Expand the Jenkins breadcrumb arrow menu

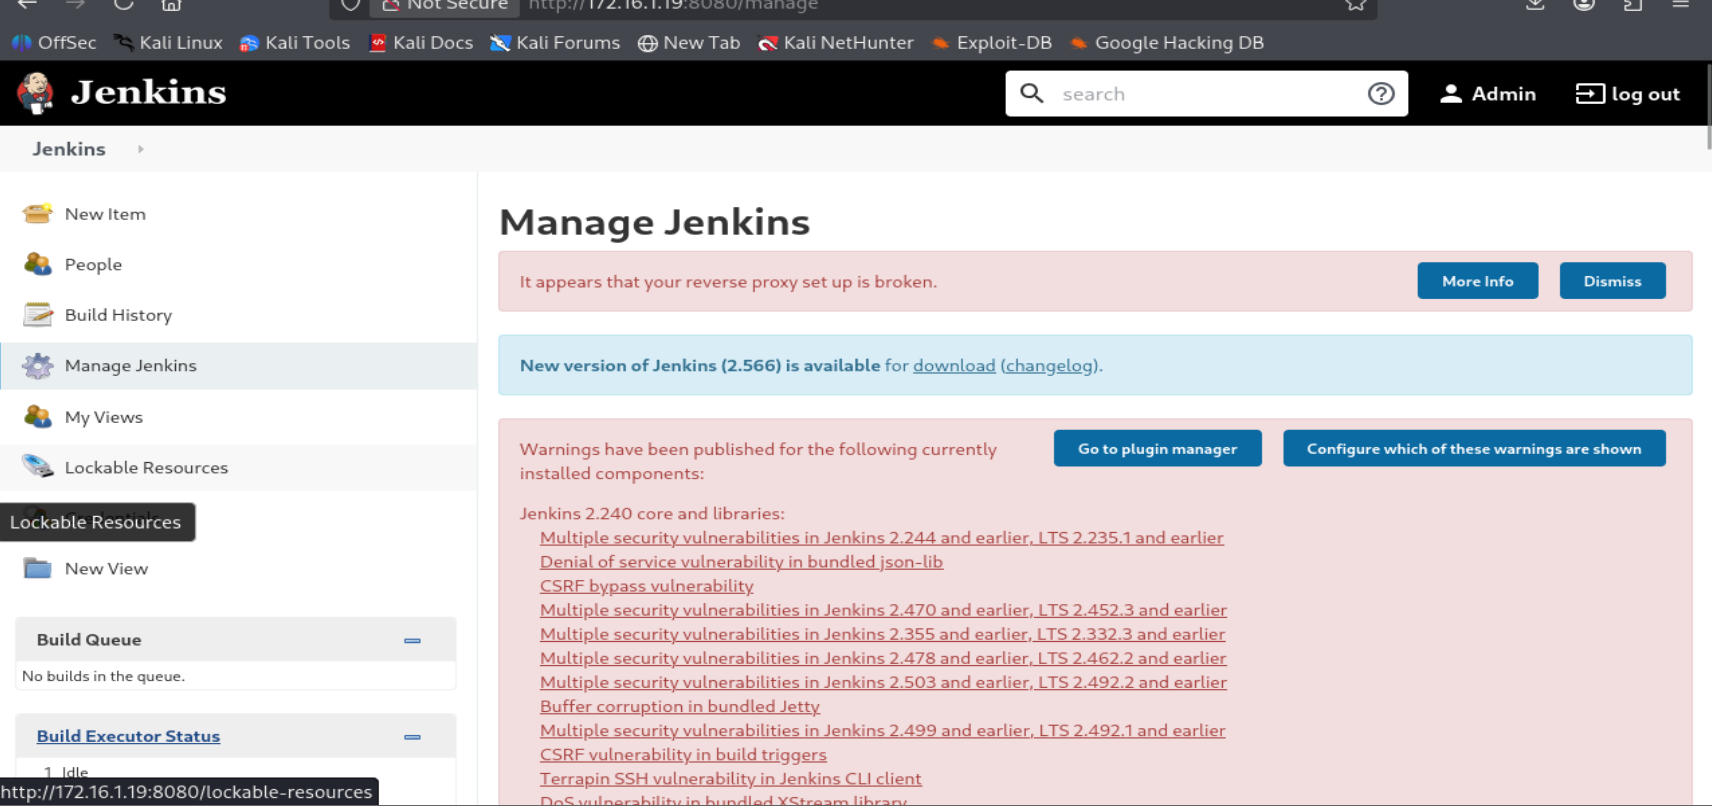click(x=141, y=149)
